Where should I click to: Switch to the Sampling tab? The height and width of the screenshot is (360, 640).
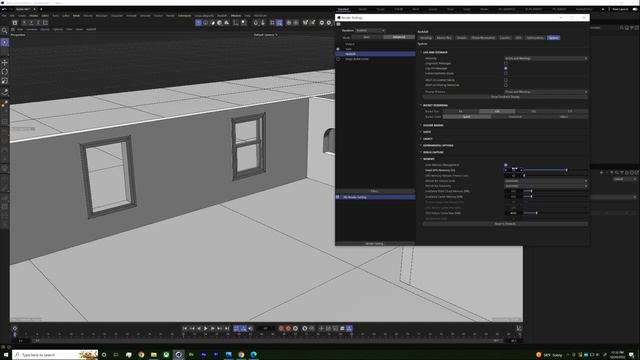426,38
